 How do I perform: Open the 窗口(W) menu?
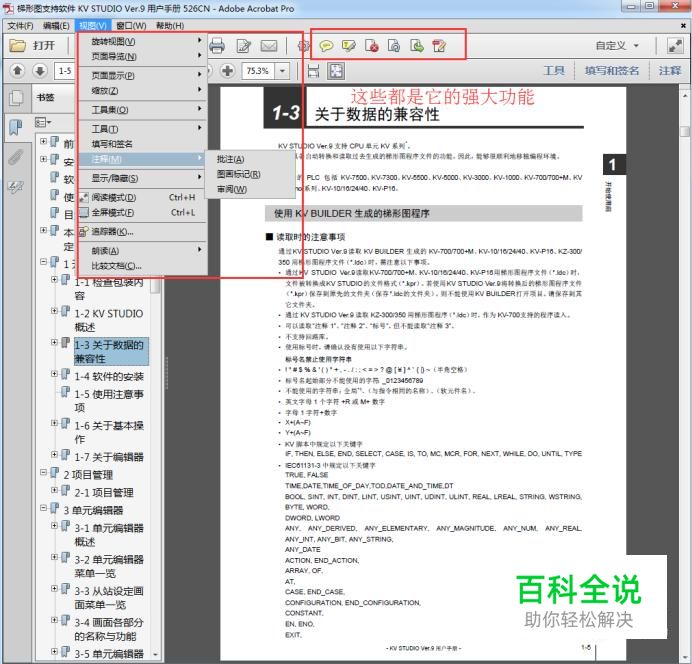131,26
